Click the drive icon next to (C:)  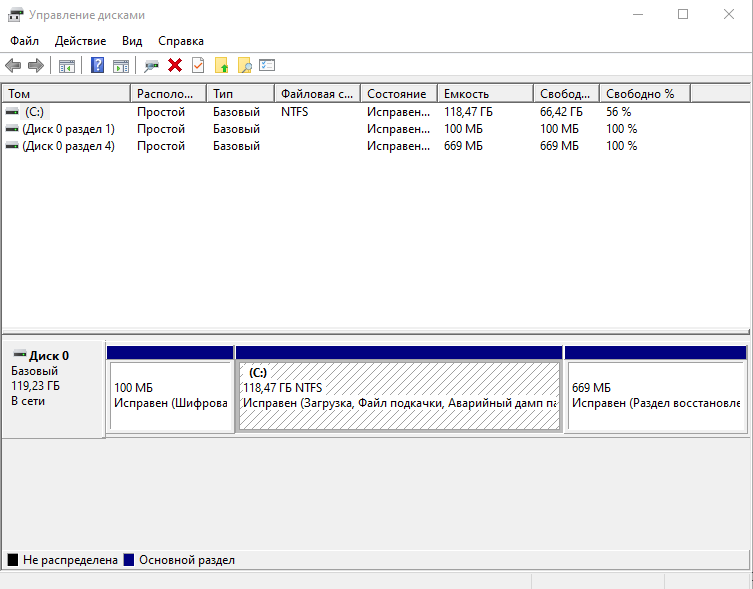point(12,111)
